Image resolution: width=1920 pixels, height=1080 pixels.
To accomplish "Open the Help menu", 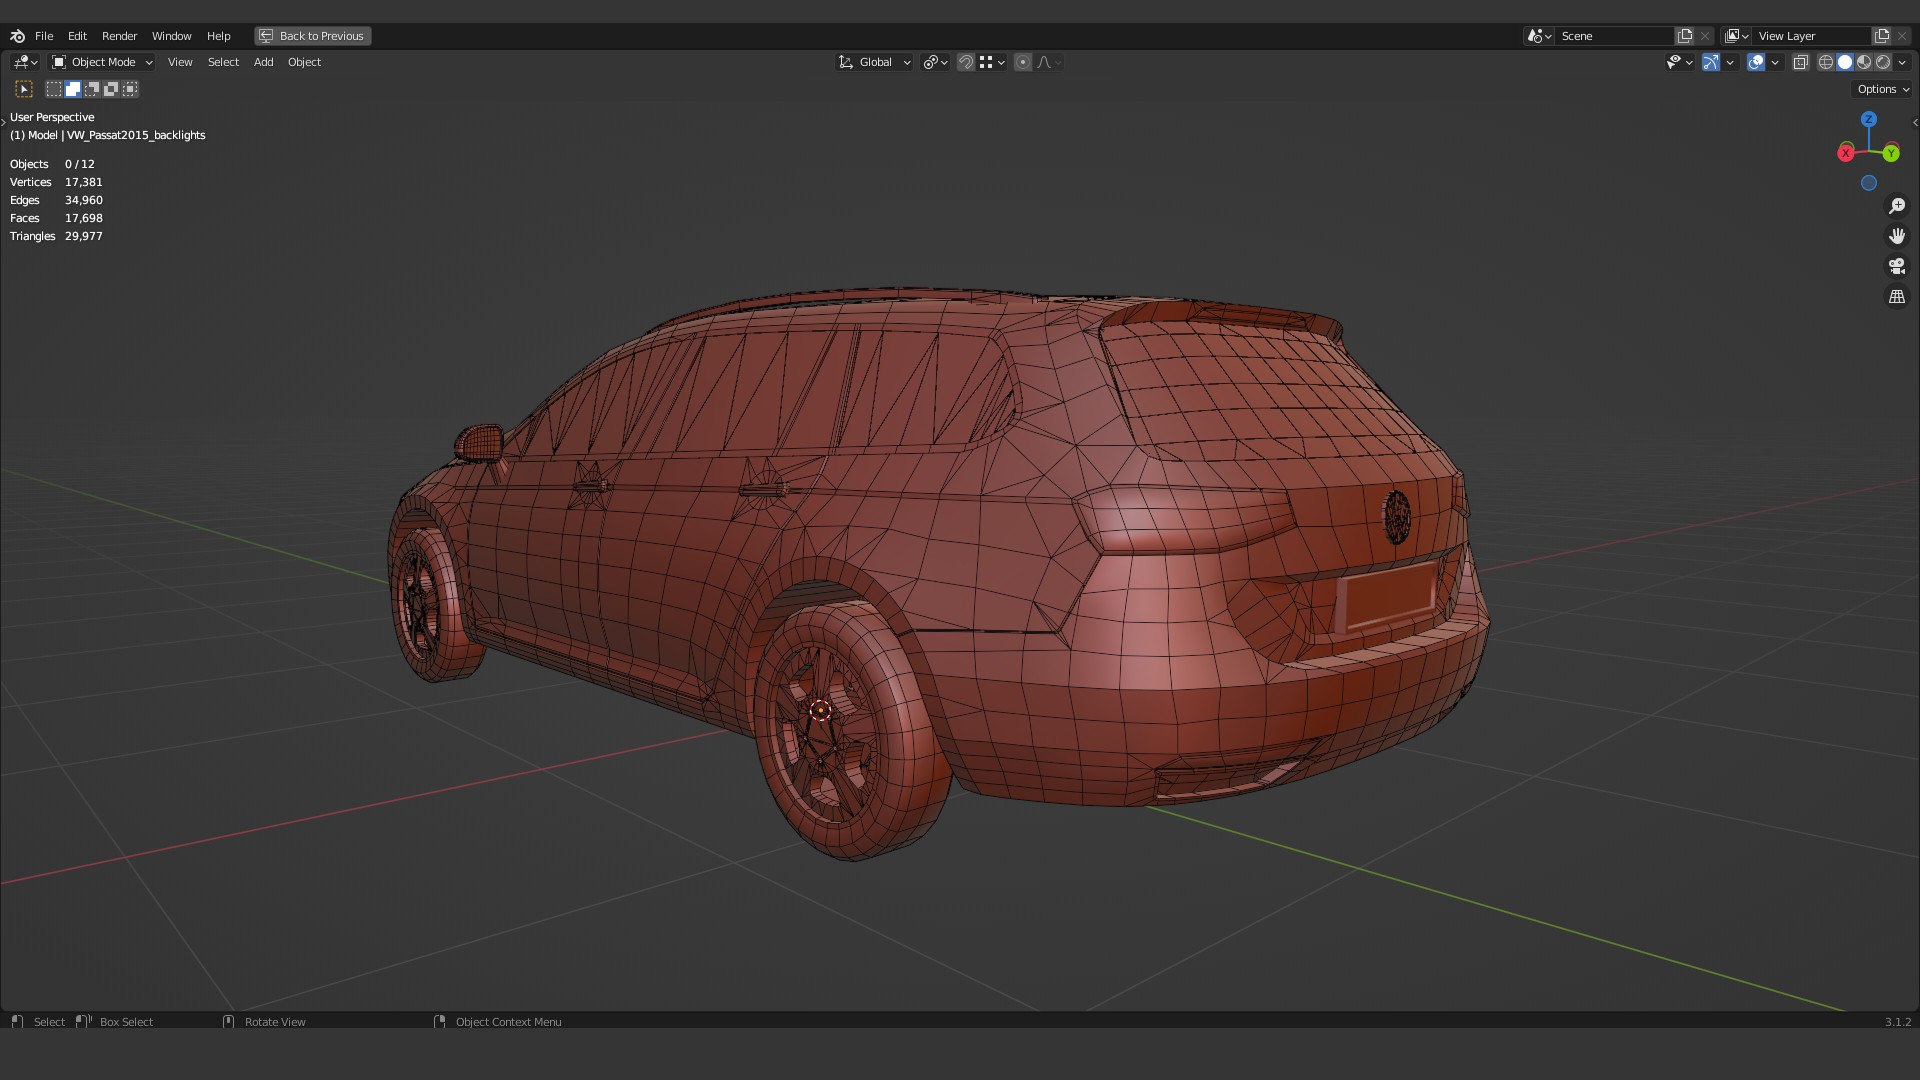I will pyautogui.click(x=218, y=36).
